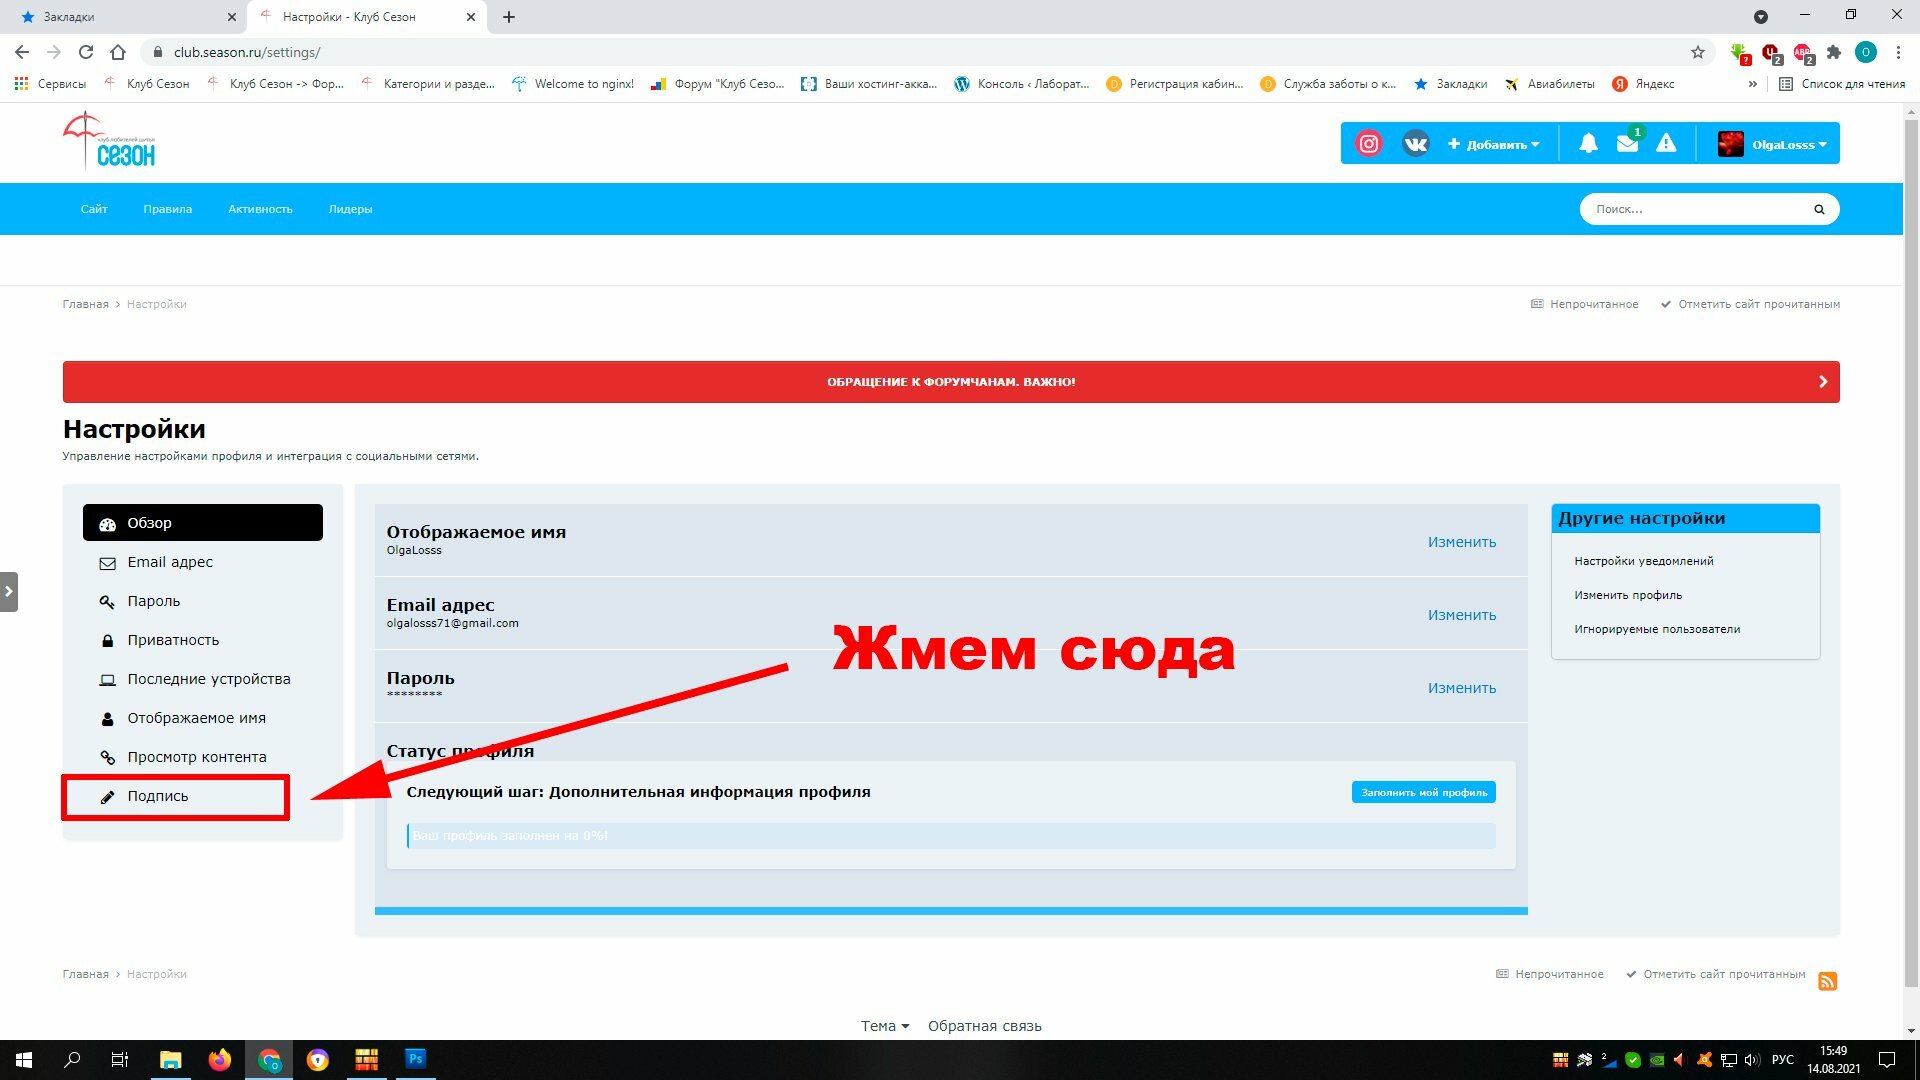The height and width of the screenshot is (1080, 1920).
Task: Bookmark page with star icon
Action: pos(1698,52)
